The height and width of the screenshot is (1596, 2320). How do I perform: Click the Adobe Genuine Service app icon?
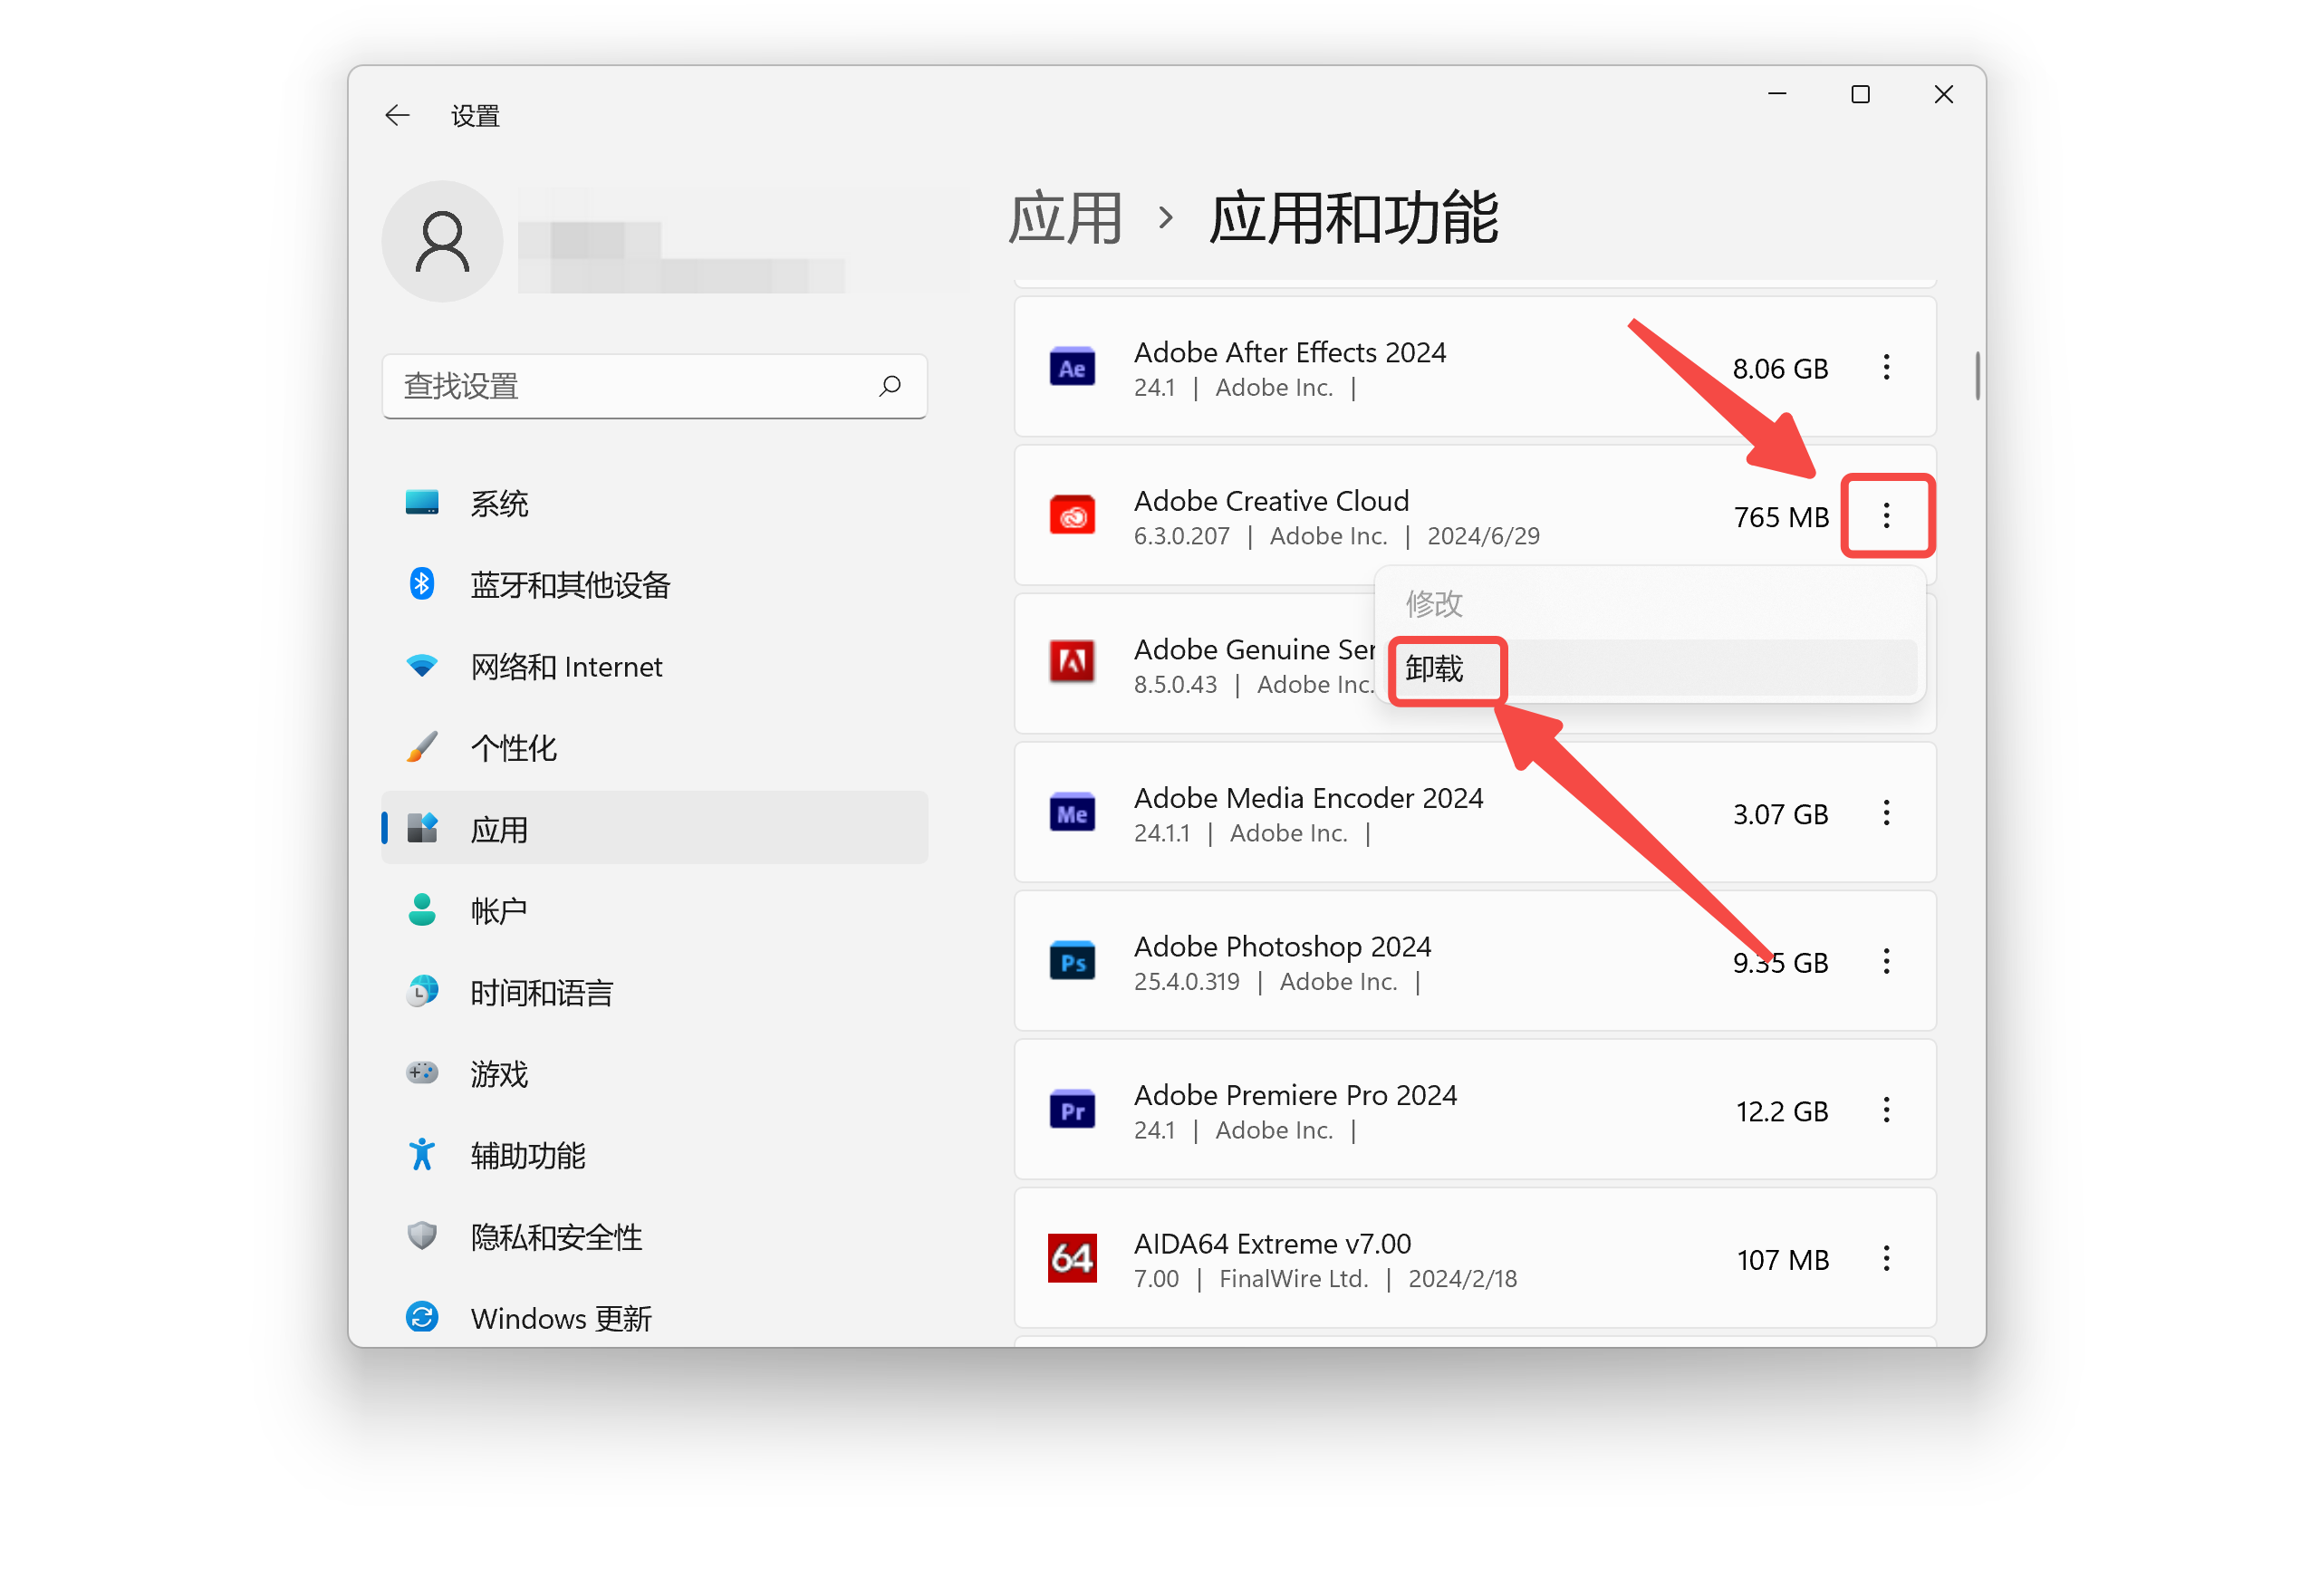(1072, 663)
